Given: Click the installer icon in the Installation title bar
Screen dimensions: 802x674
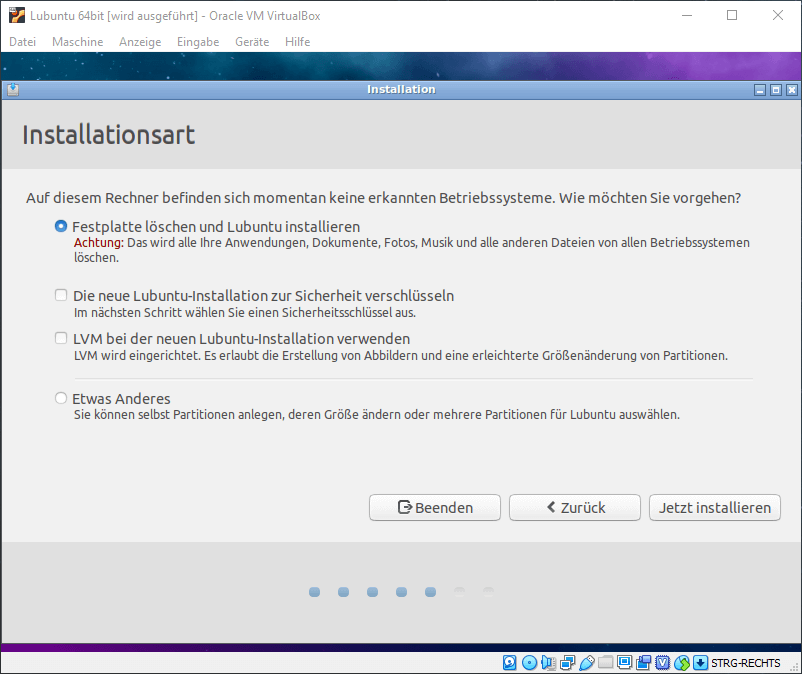Looking at the screenshot, I should click(x=13, y=89).
